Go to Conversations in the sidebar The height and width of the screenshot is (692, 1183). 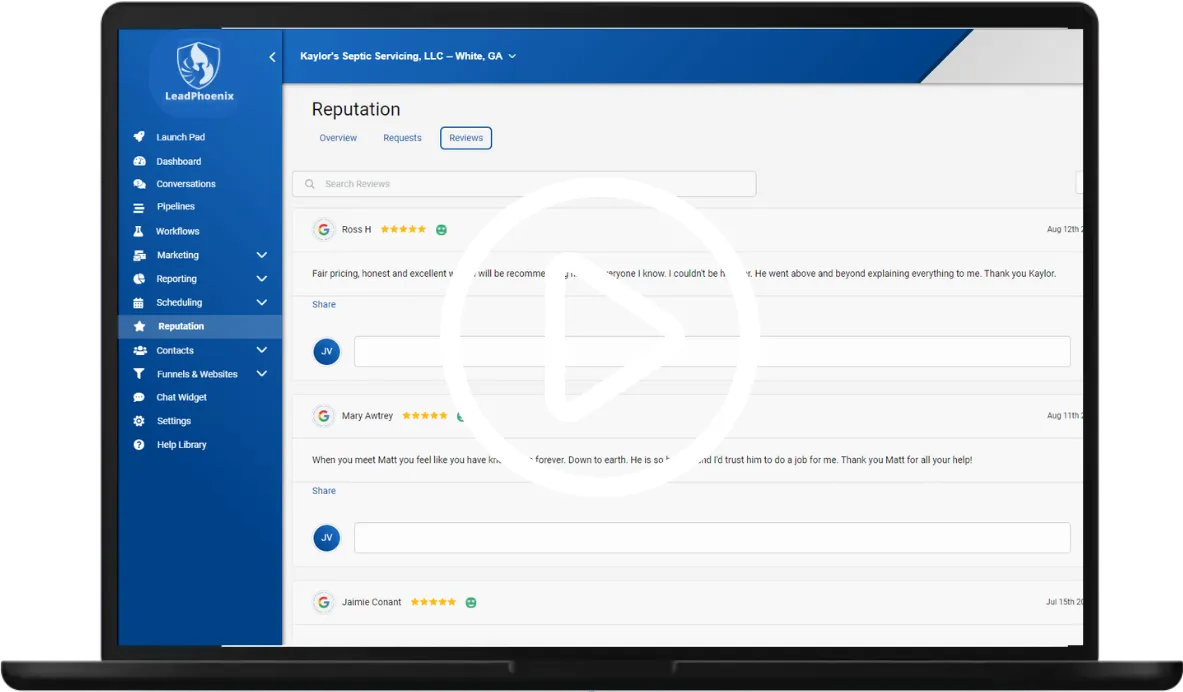(186, 183)
